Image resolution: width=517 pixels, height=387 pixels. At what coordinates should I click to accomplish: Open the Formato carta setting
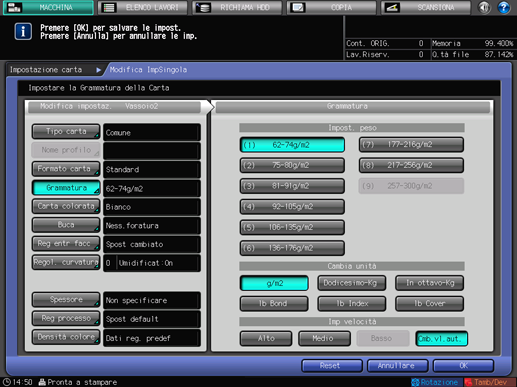[x=66, y=169]
